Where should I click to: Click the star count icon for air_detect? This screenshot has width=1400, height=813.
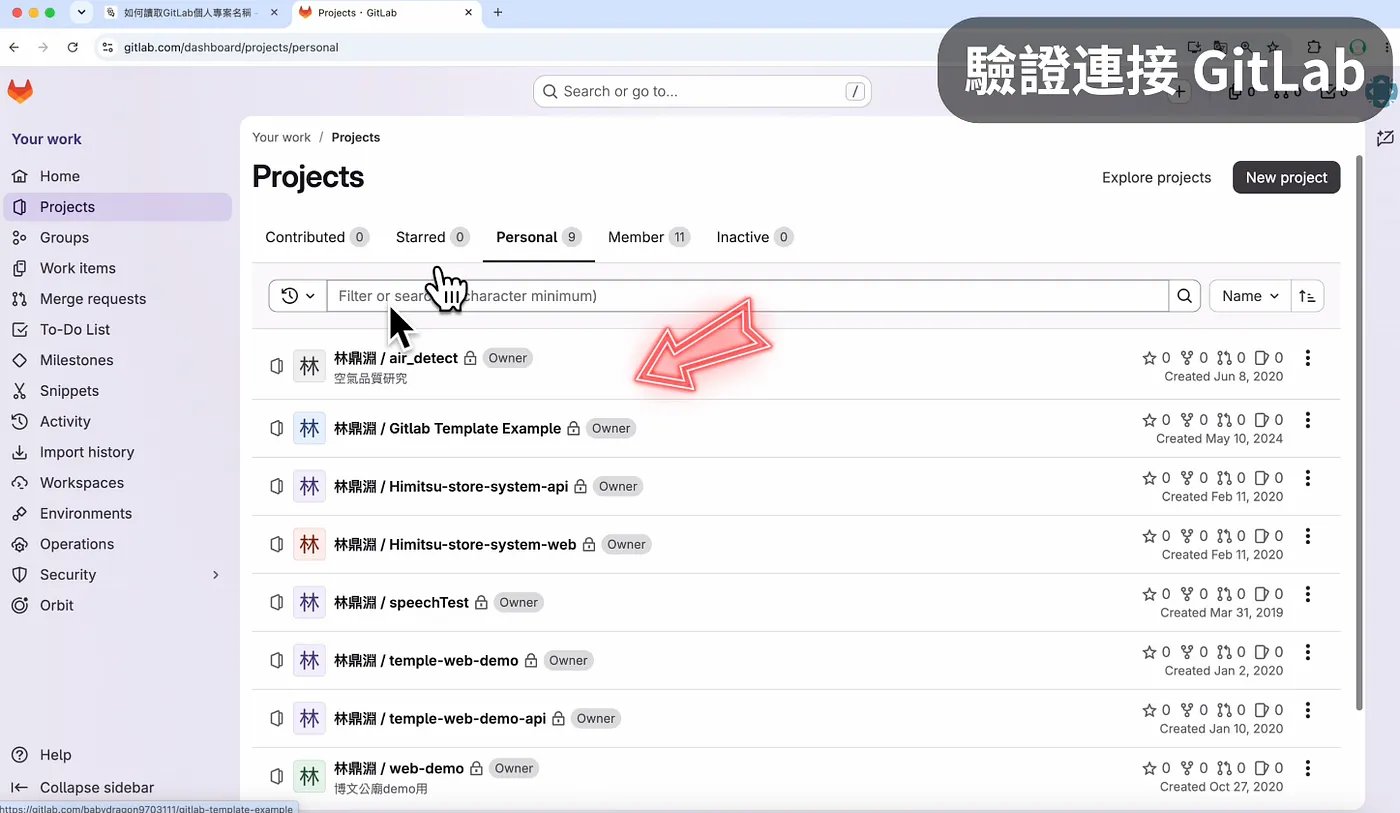tap(1149, 358)
